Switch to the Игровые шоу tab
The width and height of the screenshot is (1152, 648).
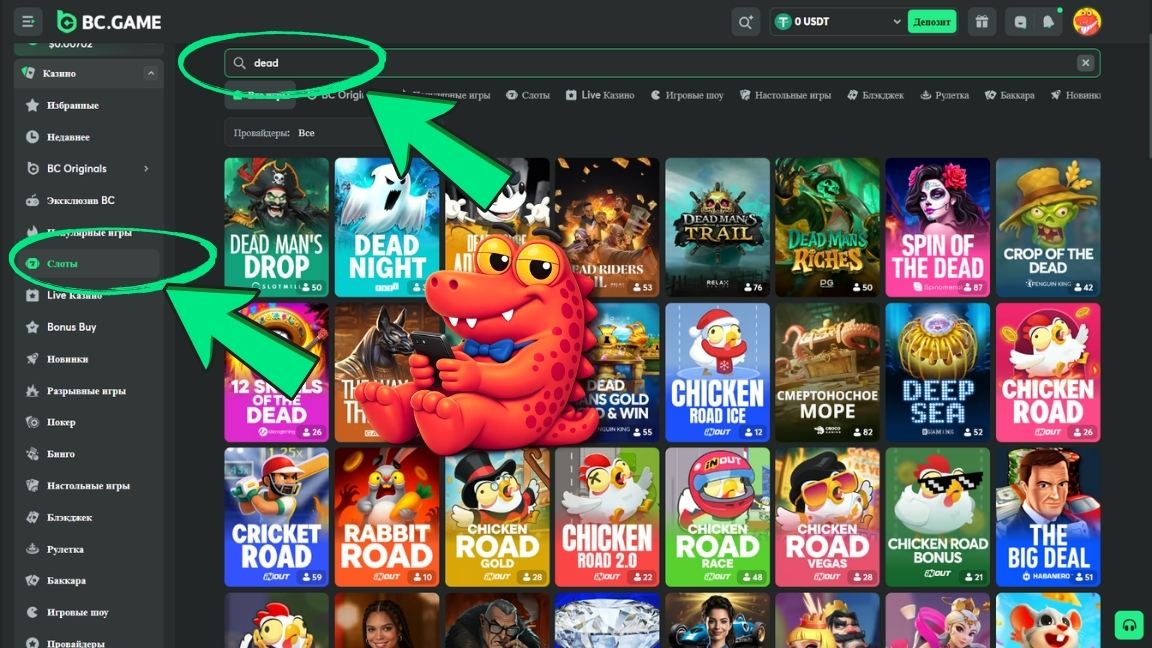click(687, 95)
